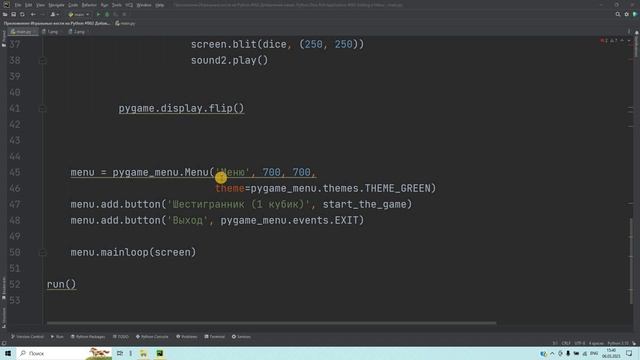Click the Search Everywhere magnifier icon

[x=618, y=14]
